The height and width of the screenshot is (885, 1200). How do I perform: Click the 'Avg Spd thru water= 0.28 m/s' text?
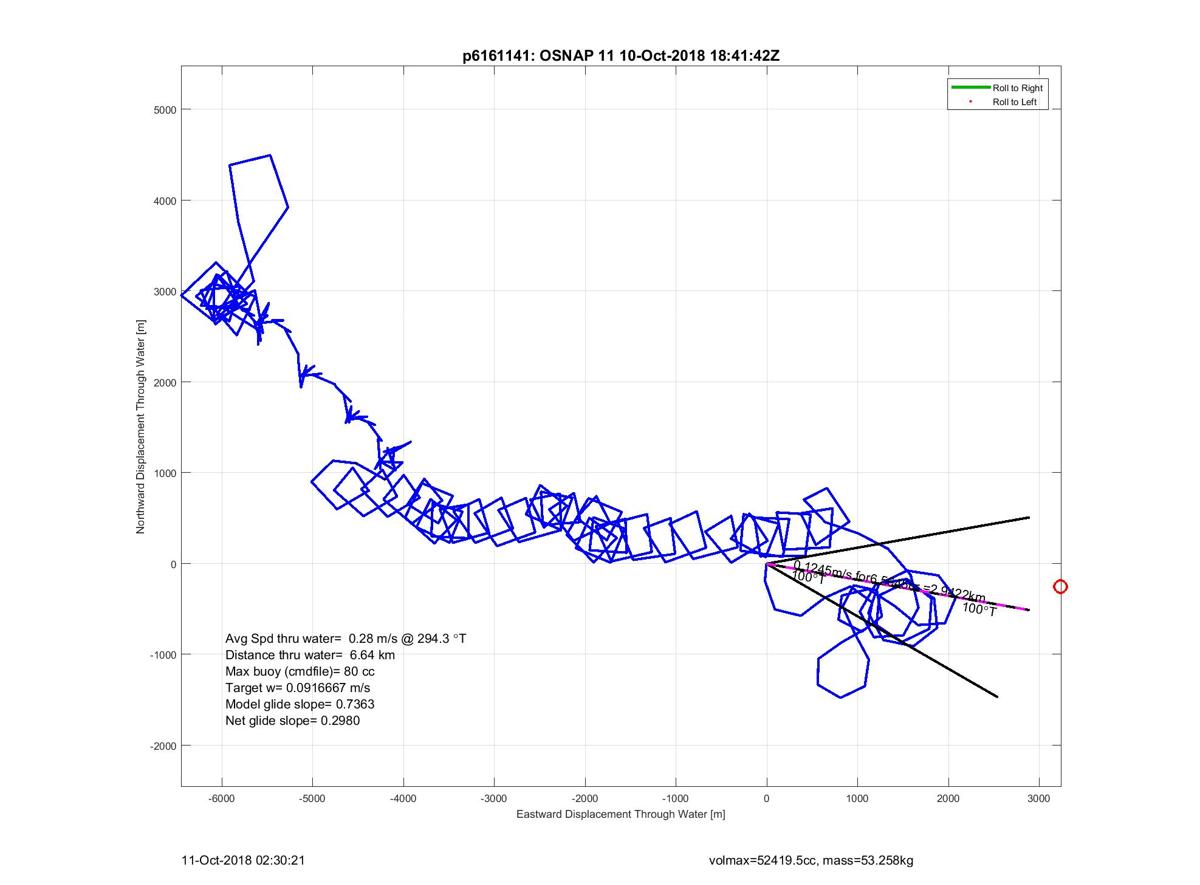pyautogui.click(x=346, y=638)
